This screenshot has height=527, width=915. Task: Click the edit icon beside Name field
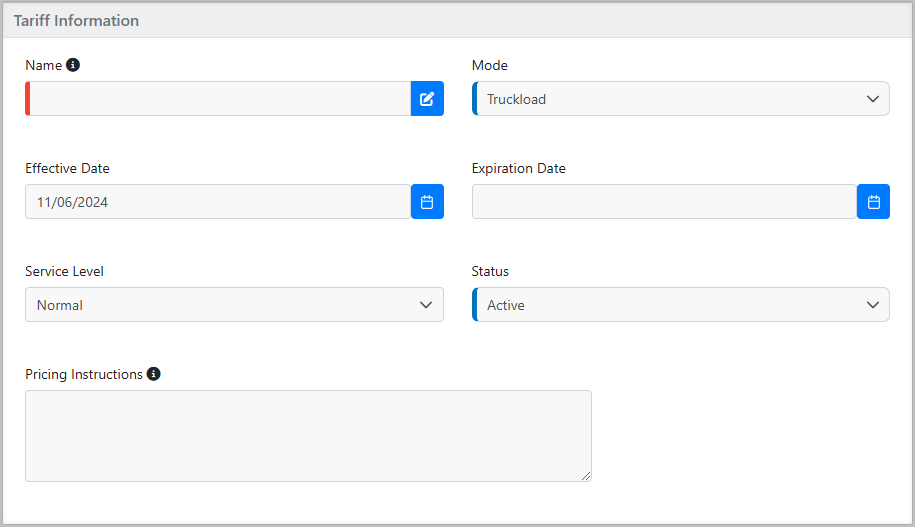427,99
